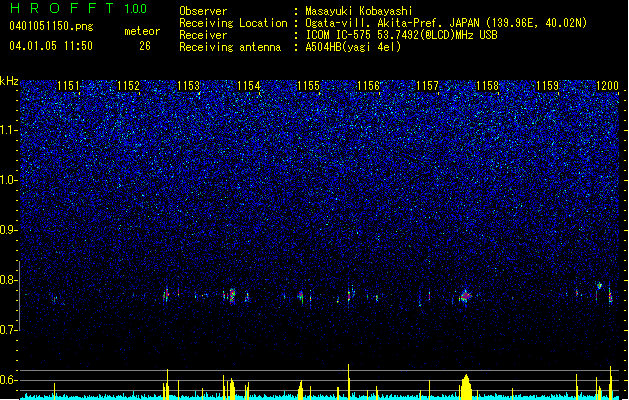Click the meteor label
The image size is (629, 400).
click(x=142, y=31)
